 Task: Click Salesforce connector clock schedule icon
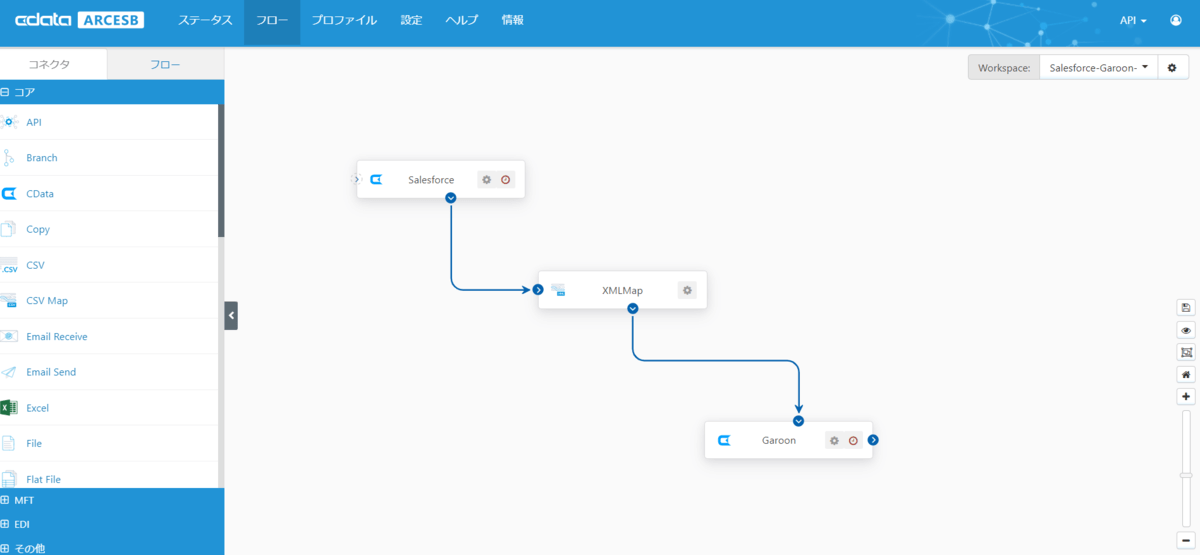click(x=505, y=180)
